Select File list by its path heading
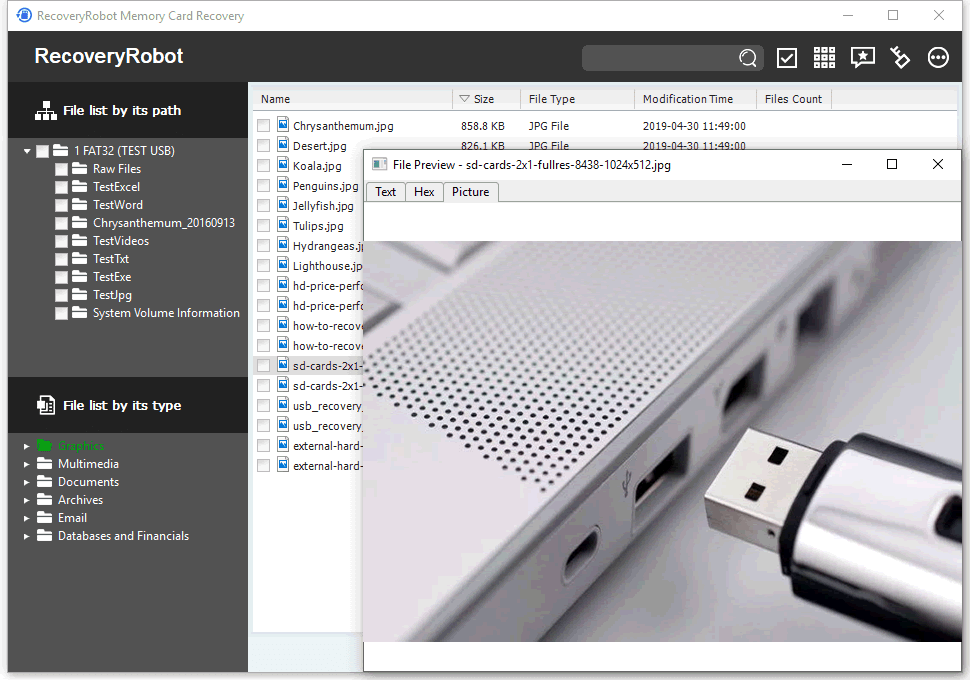 (122, 111)
